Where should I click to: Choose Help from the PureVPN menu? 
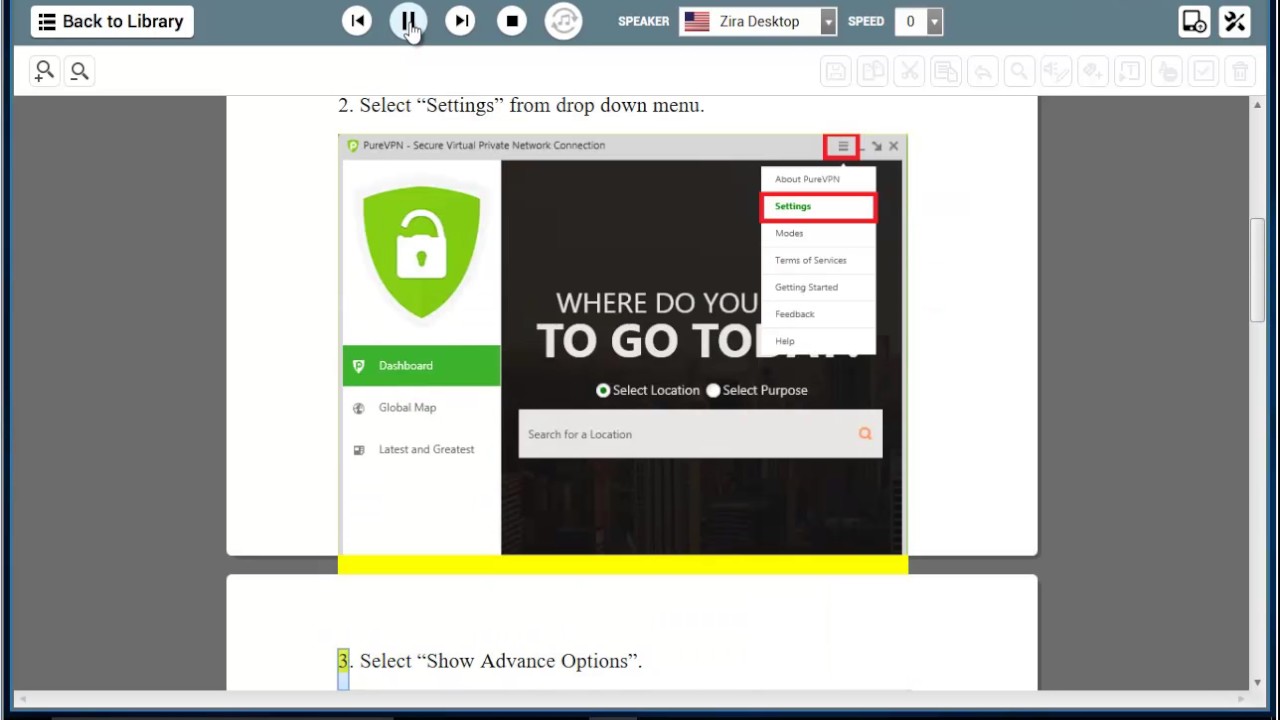818,341
